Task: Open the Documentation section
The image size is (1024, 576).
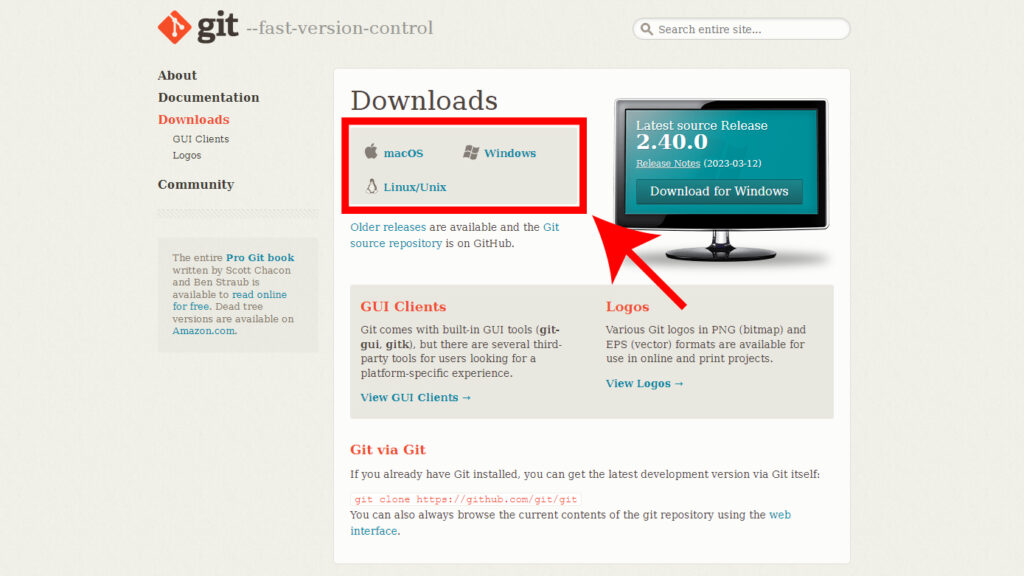Action: point(208,97)
